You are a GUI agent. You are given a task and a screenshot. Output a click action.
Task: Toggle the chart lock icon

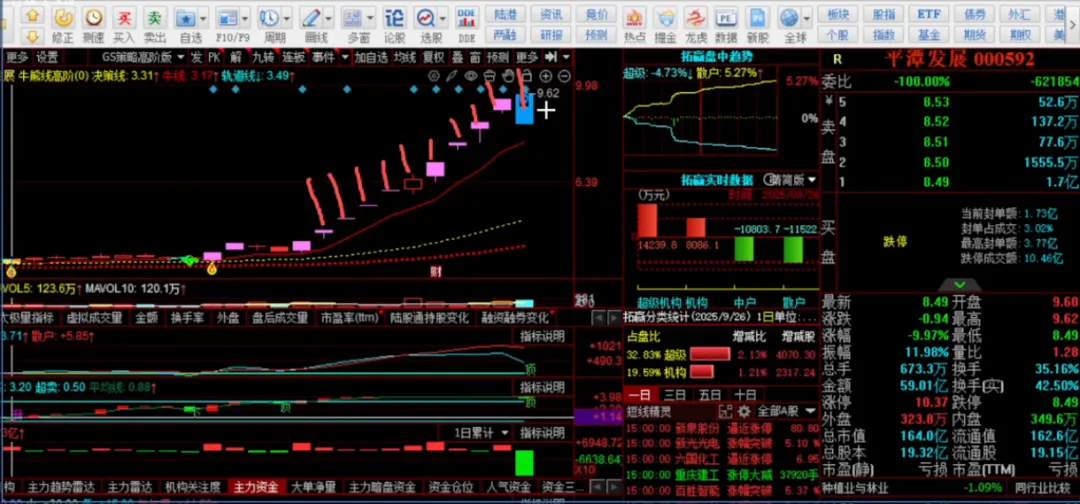coord(527,75)
